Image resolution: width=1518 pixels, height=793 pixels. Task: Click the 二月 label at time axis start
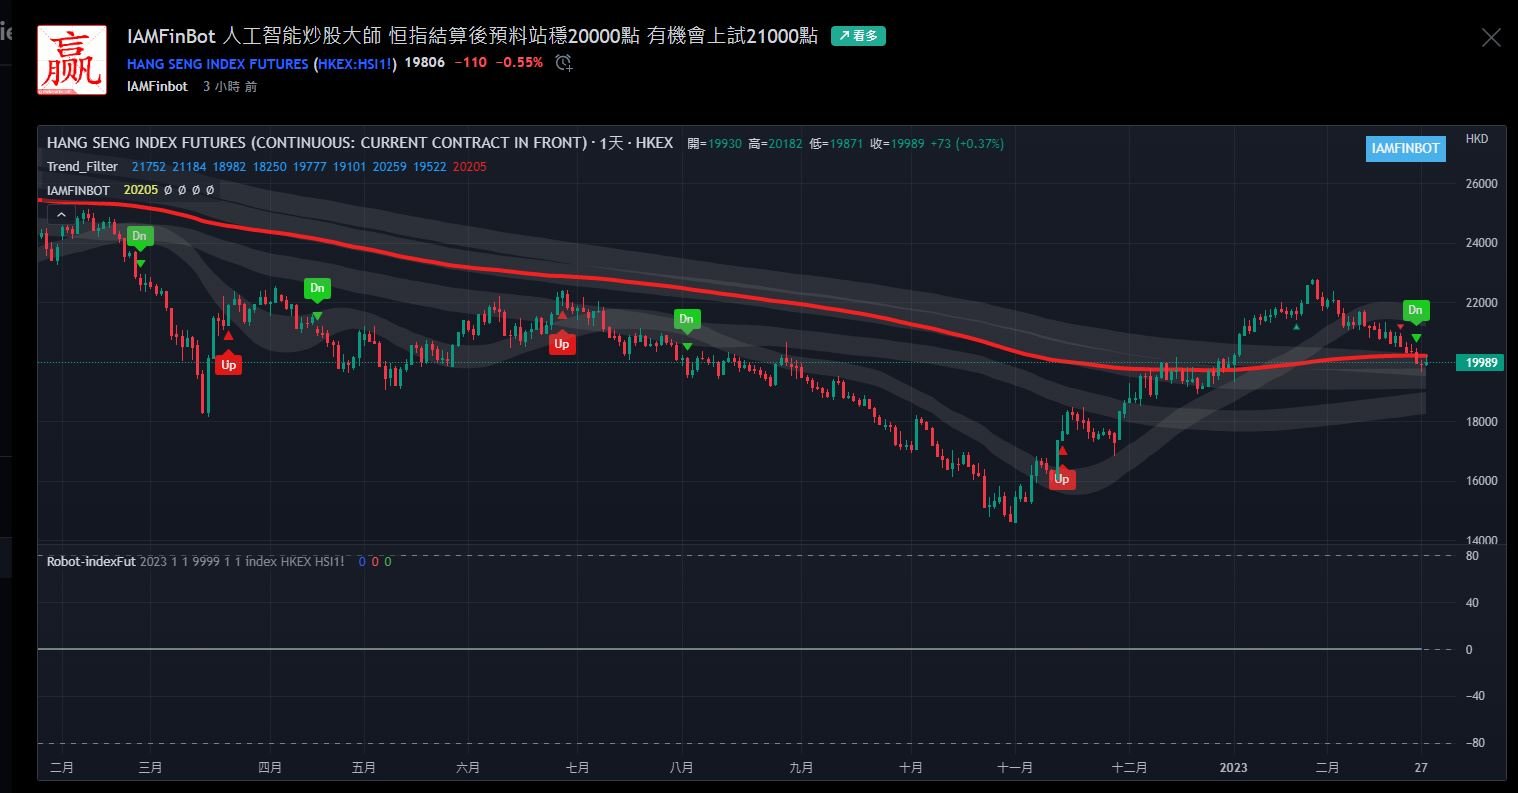62,768
